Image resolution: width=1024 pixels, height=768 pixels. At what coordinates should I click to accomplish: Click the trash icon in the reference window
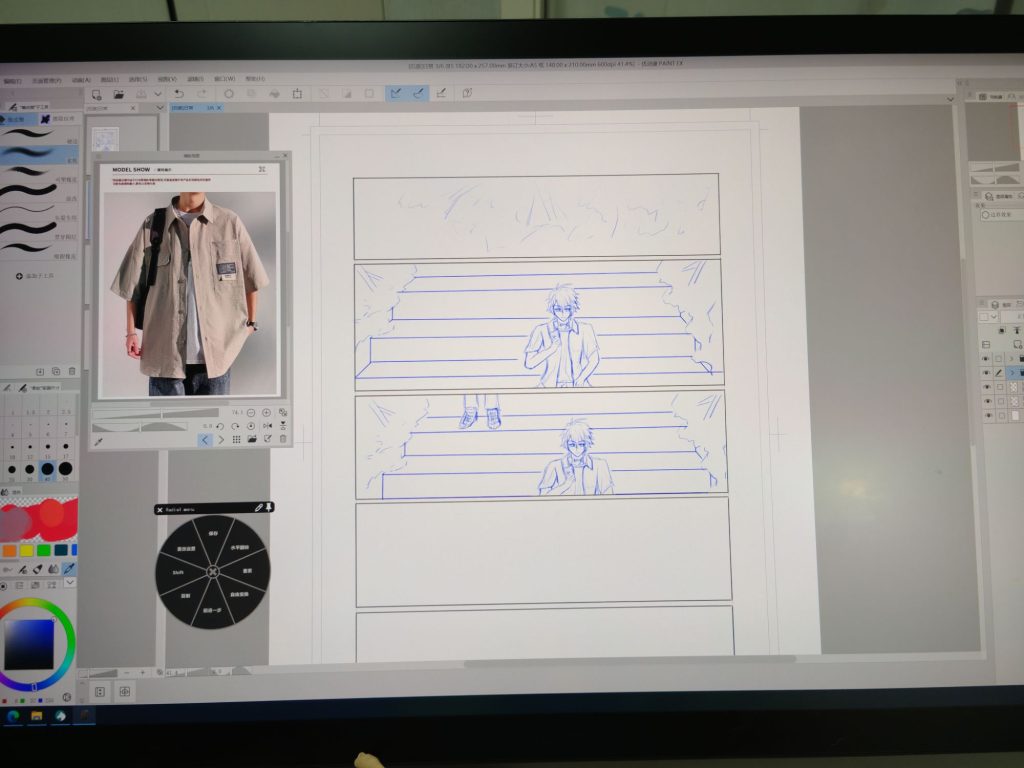283,439
